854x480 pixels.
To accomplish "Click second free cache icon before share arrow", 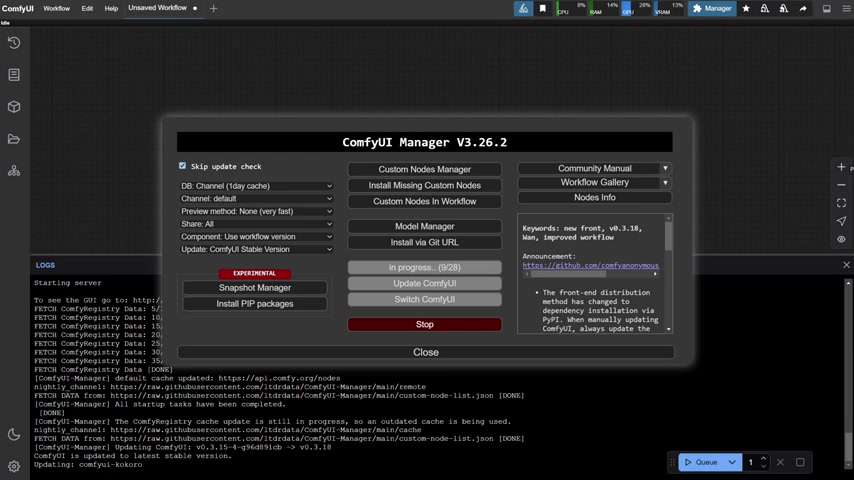I will (x=784, y=8).
